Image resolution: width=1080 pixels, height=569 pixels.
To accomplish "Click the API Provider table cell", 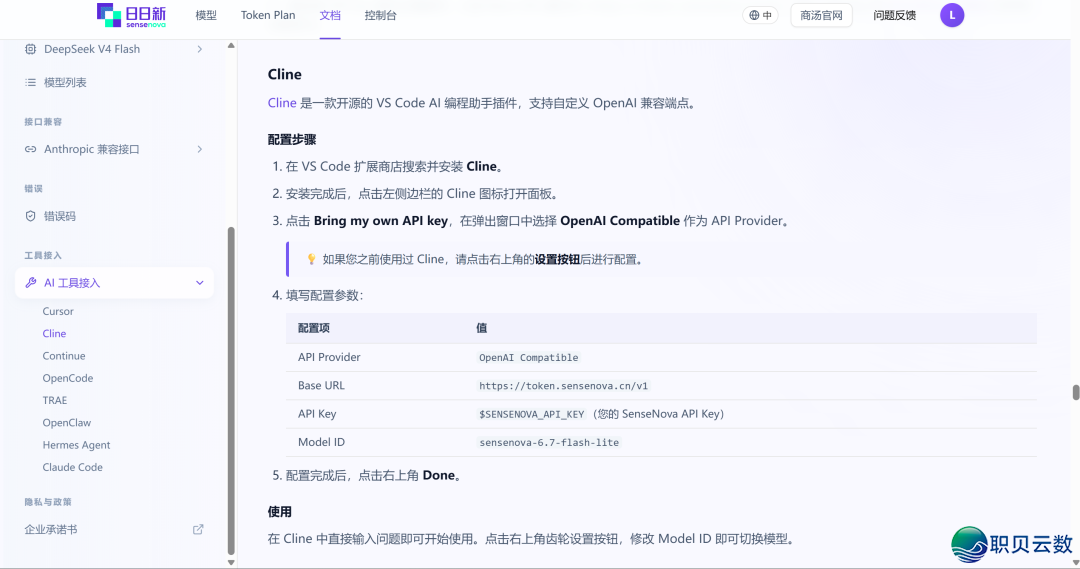I will 329,357.
